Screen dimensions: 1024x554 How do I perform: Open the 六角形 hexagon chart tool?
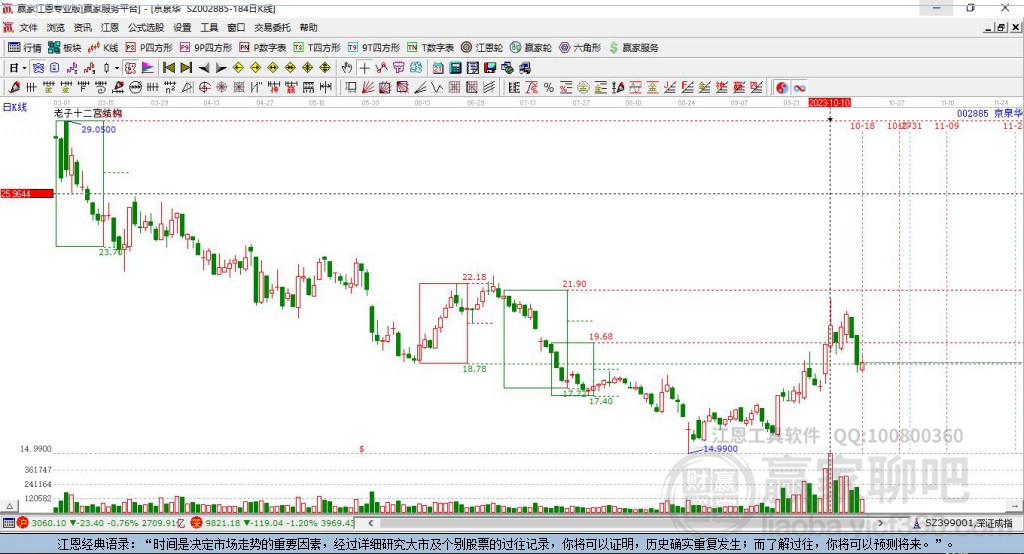click(580, 48)
